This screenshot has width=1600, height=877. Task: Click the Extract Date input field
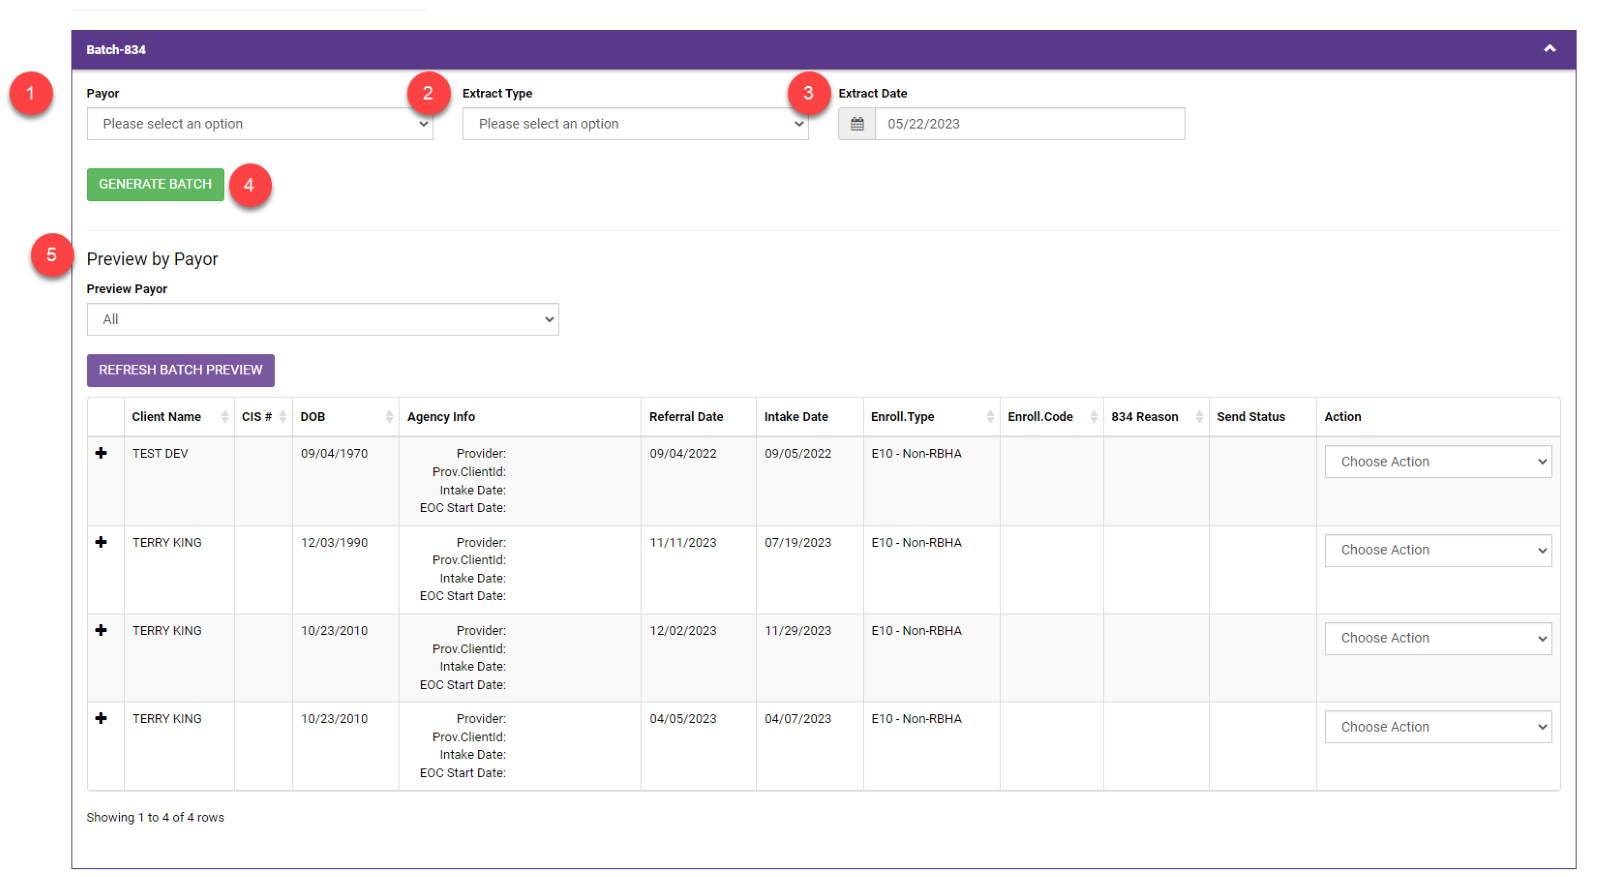[1030, 124]
